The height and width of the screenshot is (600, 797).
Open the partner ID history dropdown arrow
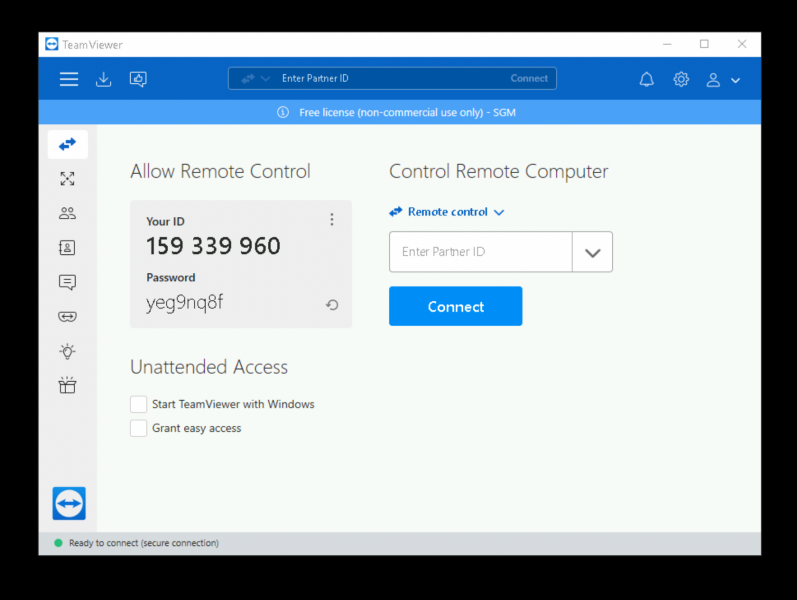pos(593,252)
